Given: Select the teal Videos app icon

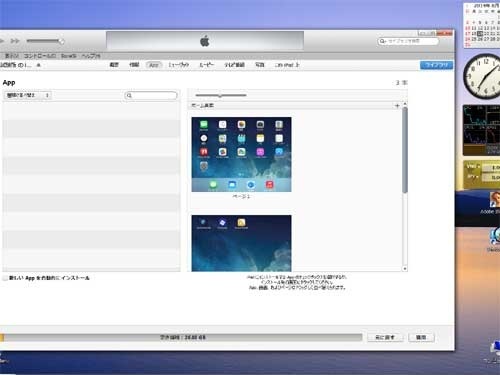Looking at the screenshot, I should click(241, 138).
